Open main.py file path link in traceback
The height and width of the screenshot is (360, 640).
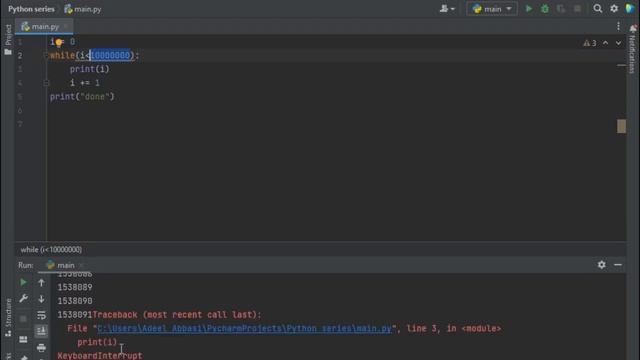pos(244,329)
